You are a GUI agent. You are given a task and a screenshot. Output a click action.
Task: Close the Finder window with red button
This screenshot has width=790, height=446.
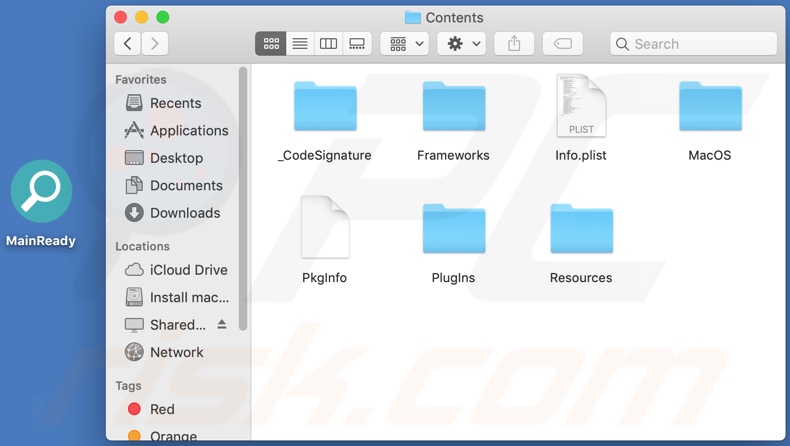coord(120,17)
